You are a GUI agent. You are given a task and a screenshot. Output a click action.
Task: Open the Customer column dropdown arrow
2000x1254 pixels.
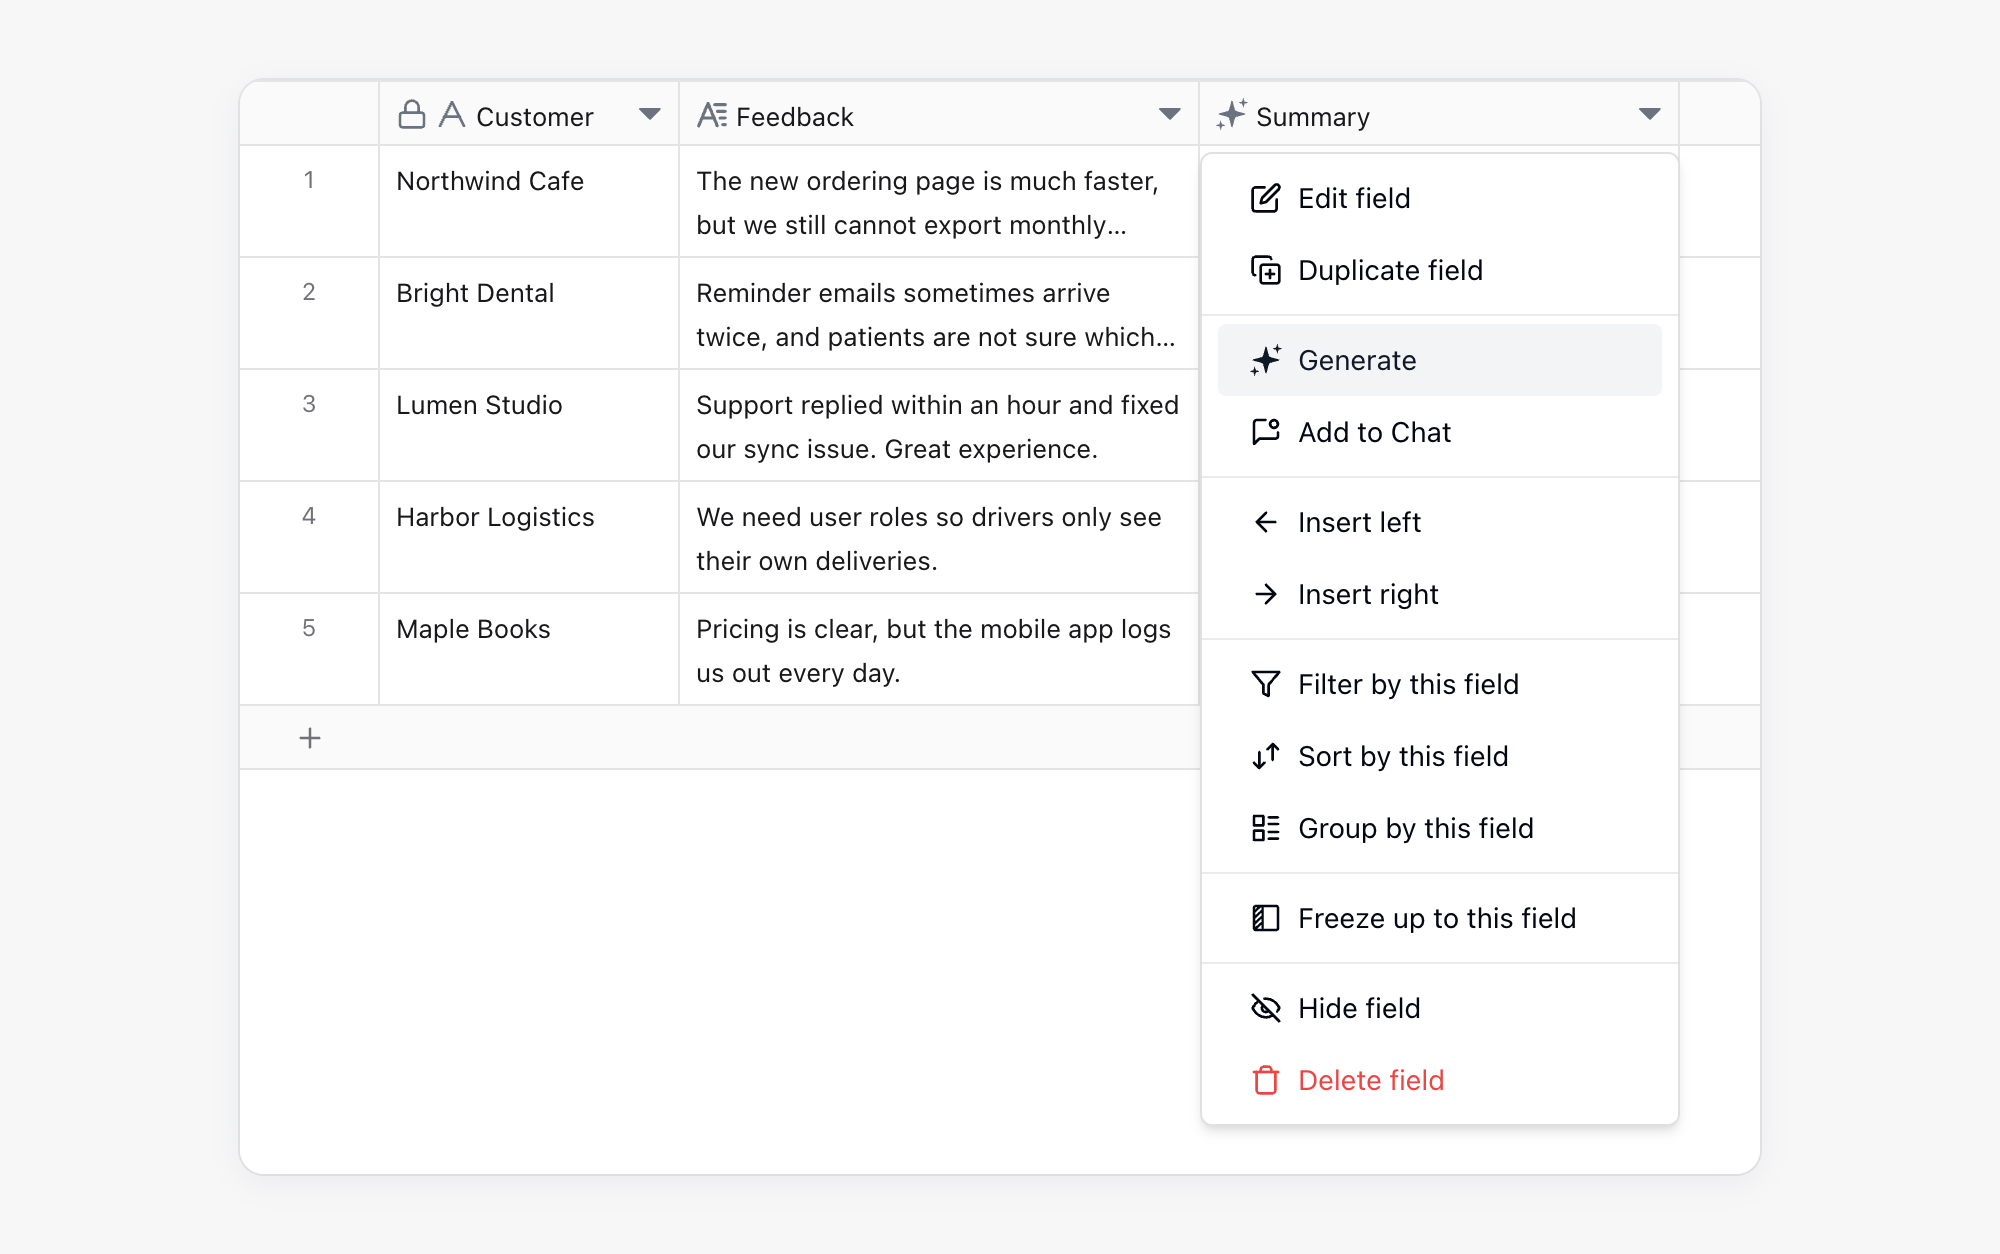650,115
